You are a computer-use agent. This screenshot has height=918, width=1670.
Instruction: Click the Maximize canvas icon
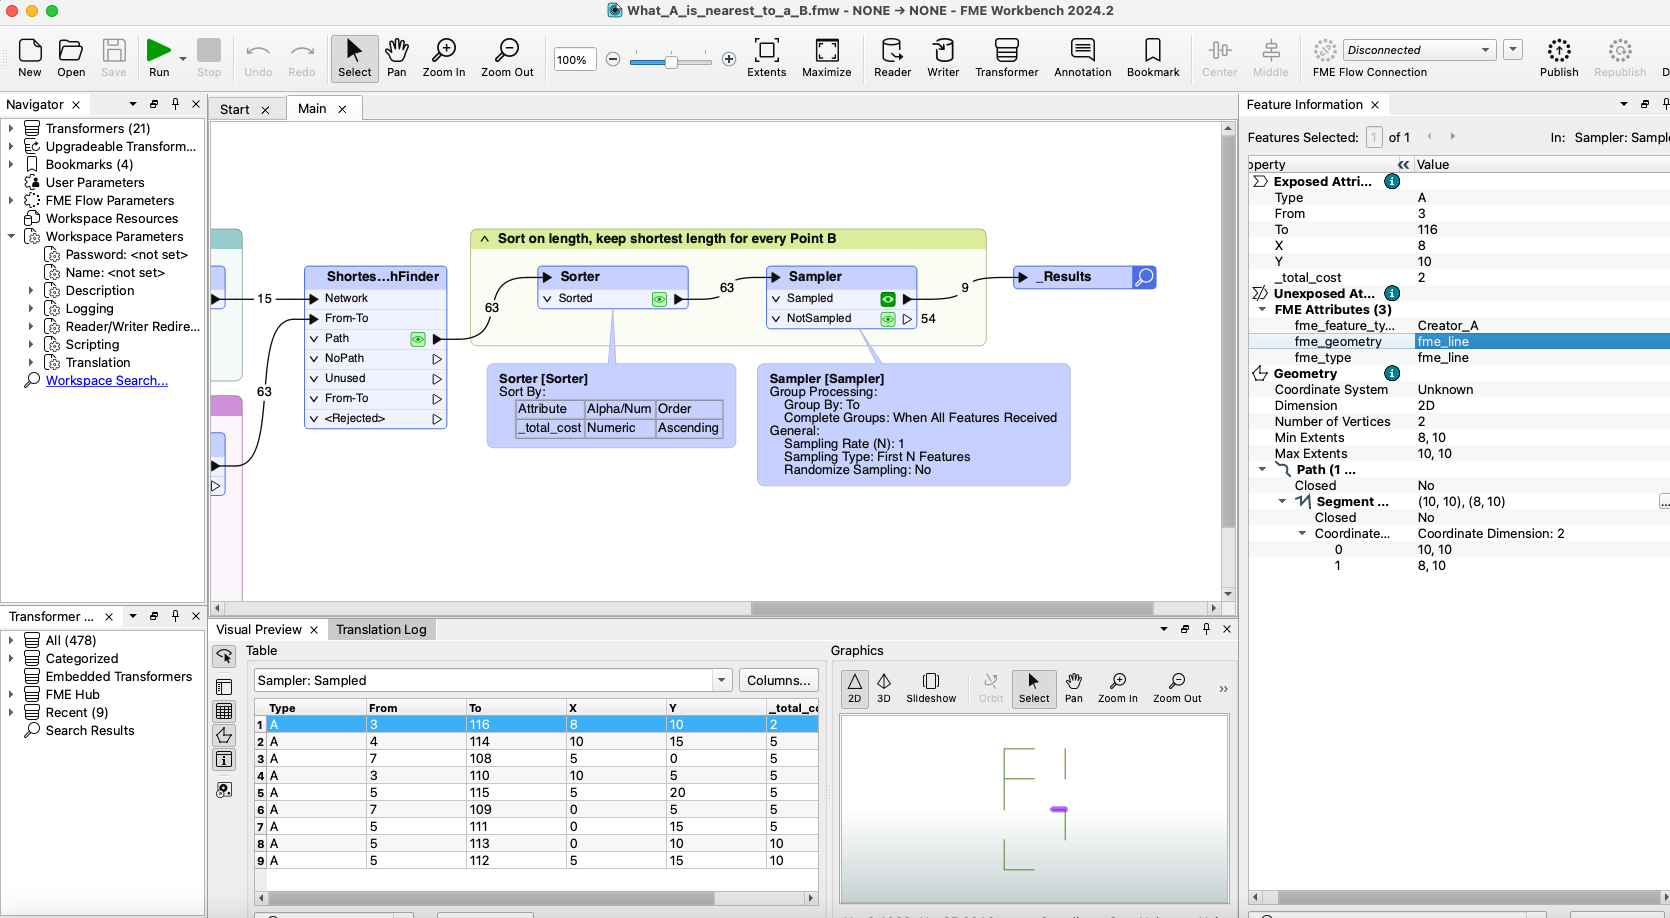(x=827, y=58)
